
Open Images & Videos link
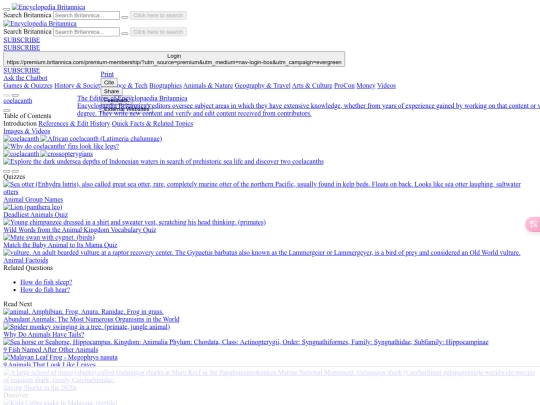pyautogui.click(x=27, y=131)
